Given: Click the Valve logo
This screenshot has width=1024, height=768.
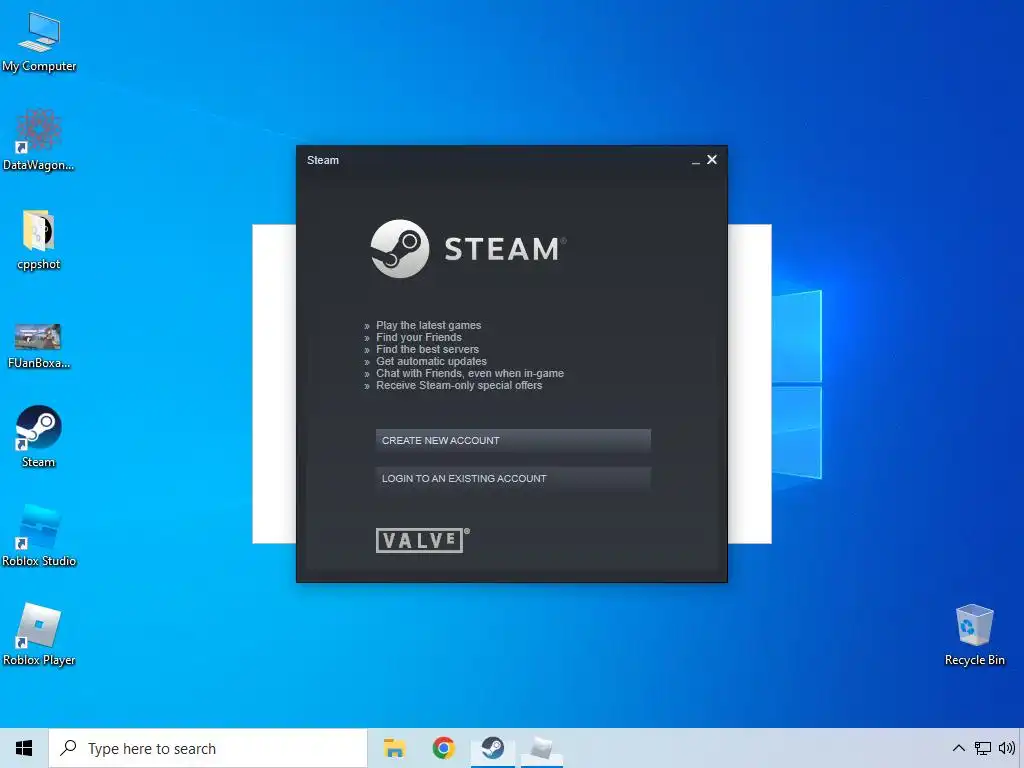Looking at the screenshot, I should pyautogui.click(x=422, y=540).
